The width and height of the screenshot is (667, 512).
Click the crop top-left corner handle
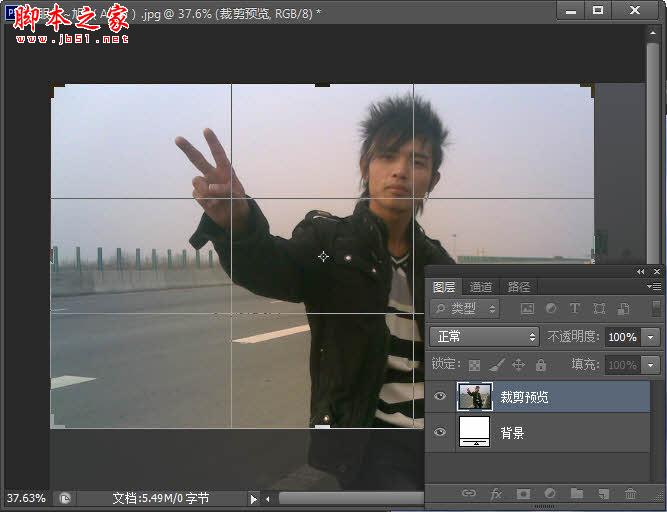pos(57,90)
